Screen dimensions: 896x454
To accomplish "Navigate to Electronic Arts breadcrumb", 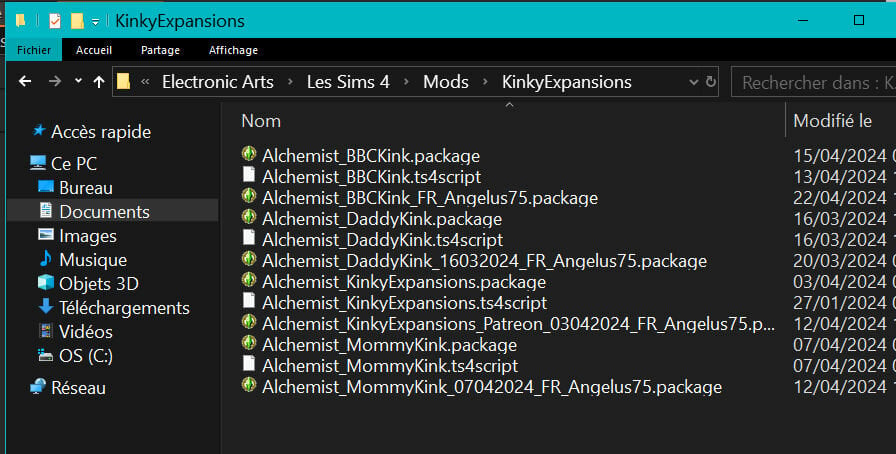I will click(218, 82).
